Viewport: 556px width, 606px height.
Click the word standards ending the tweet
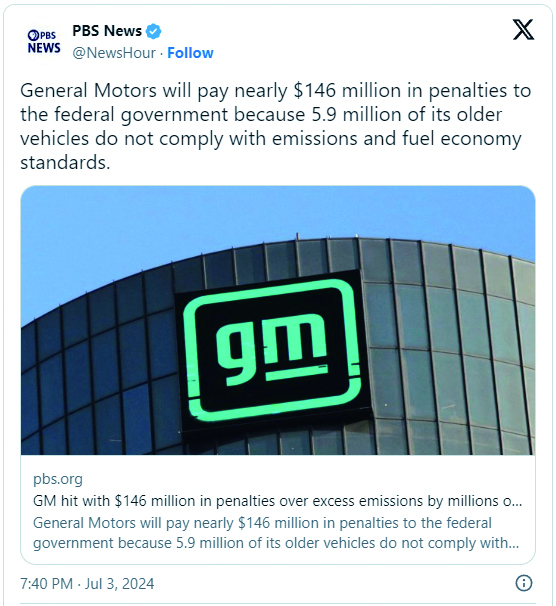pos(65,163)
